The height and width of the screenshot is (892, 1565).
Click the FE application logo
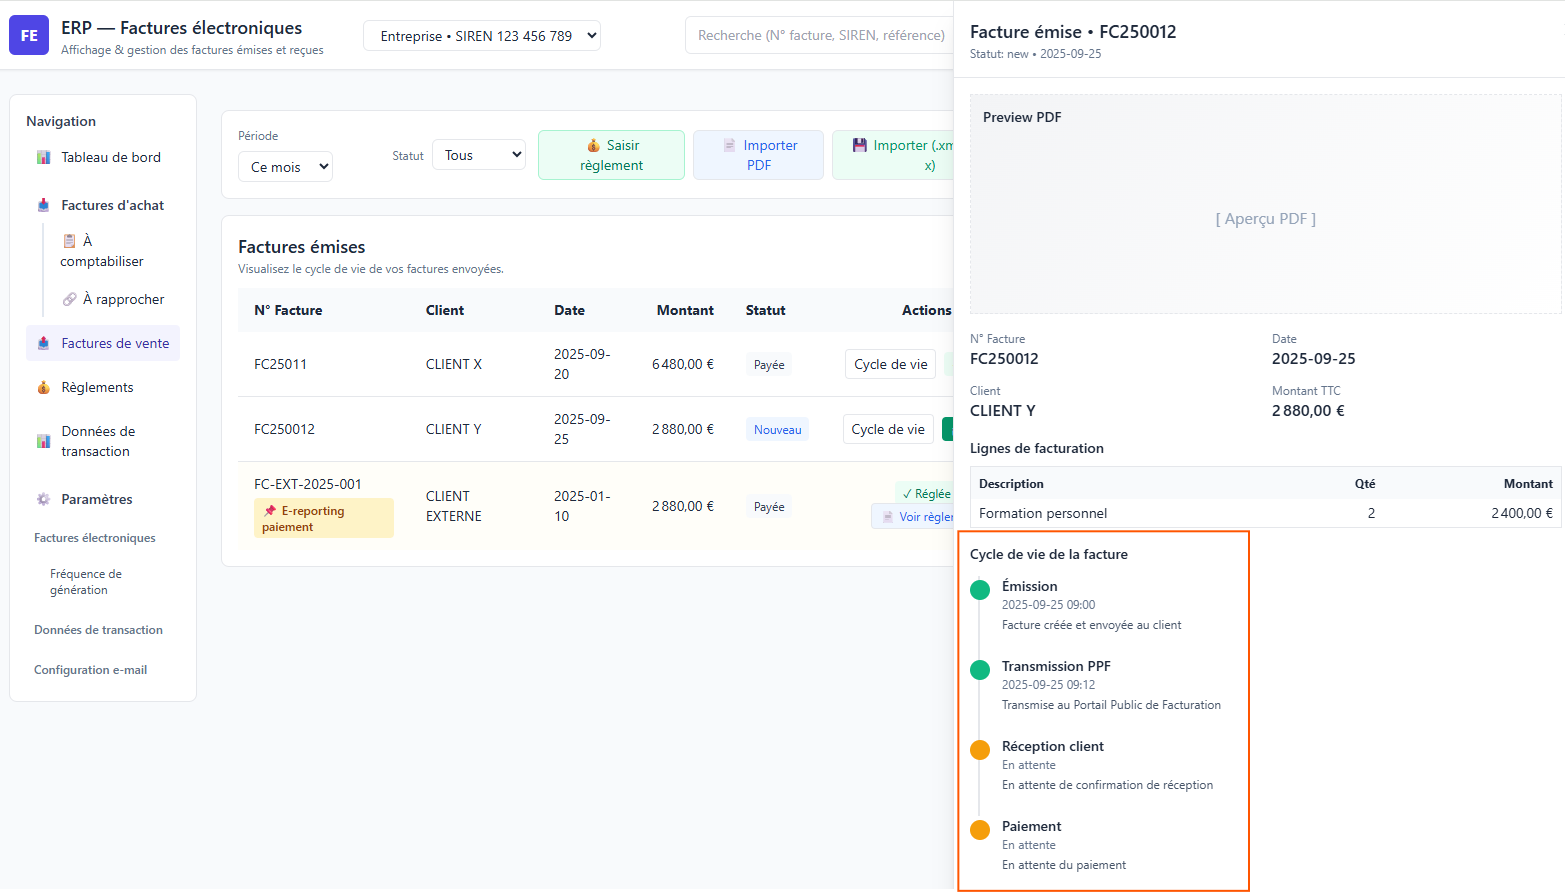(29, 35)
